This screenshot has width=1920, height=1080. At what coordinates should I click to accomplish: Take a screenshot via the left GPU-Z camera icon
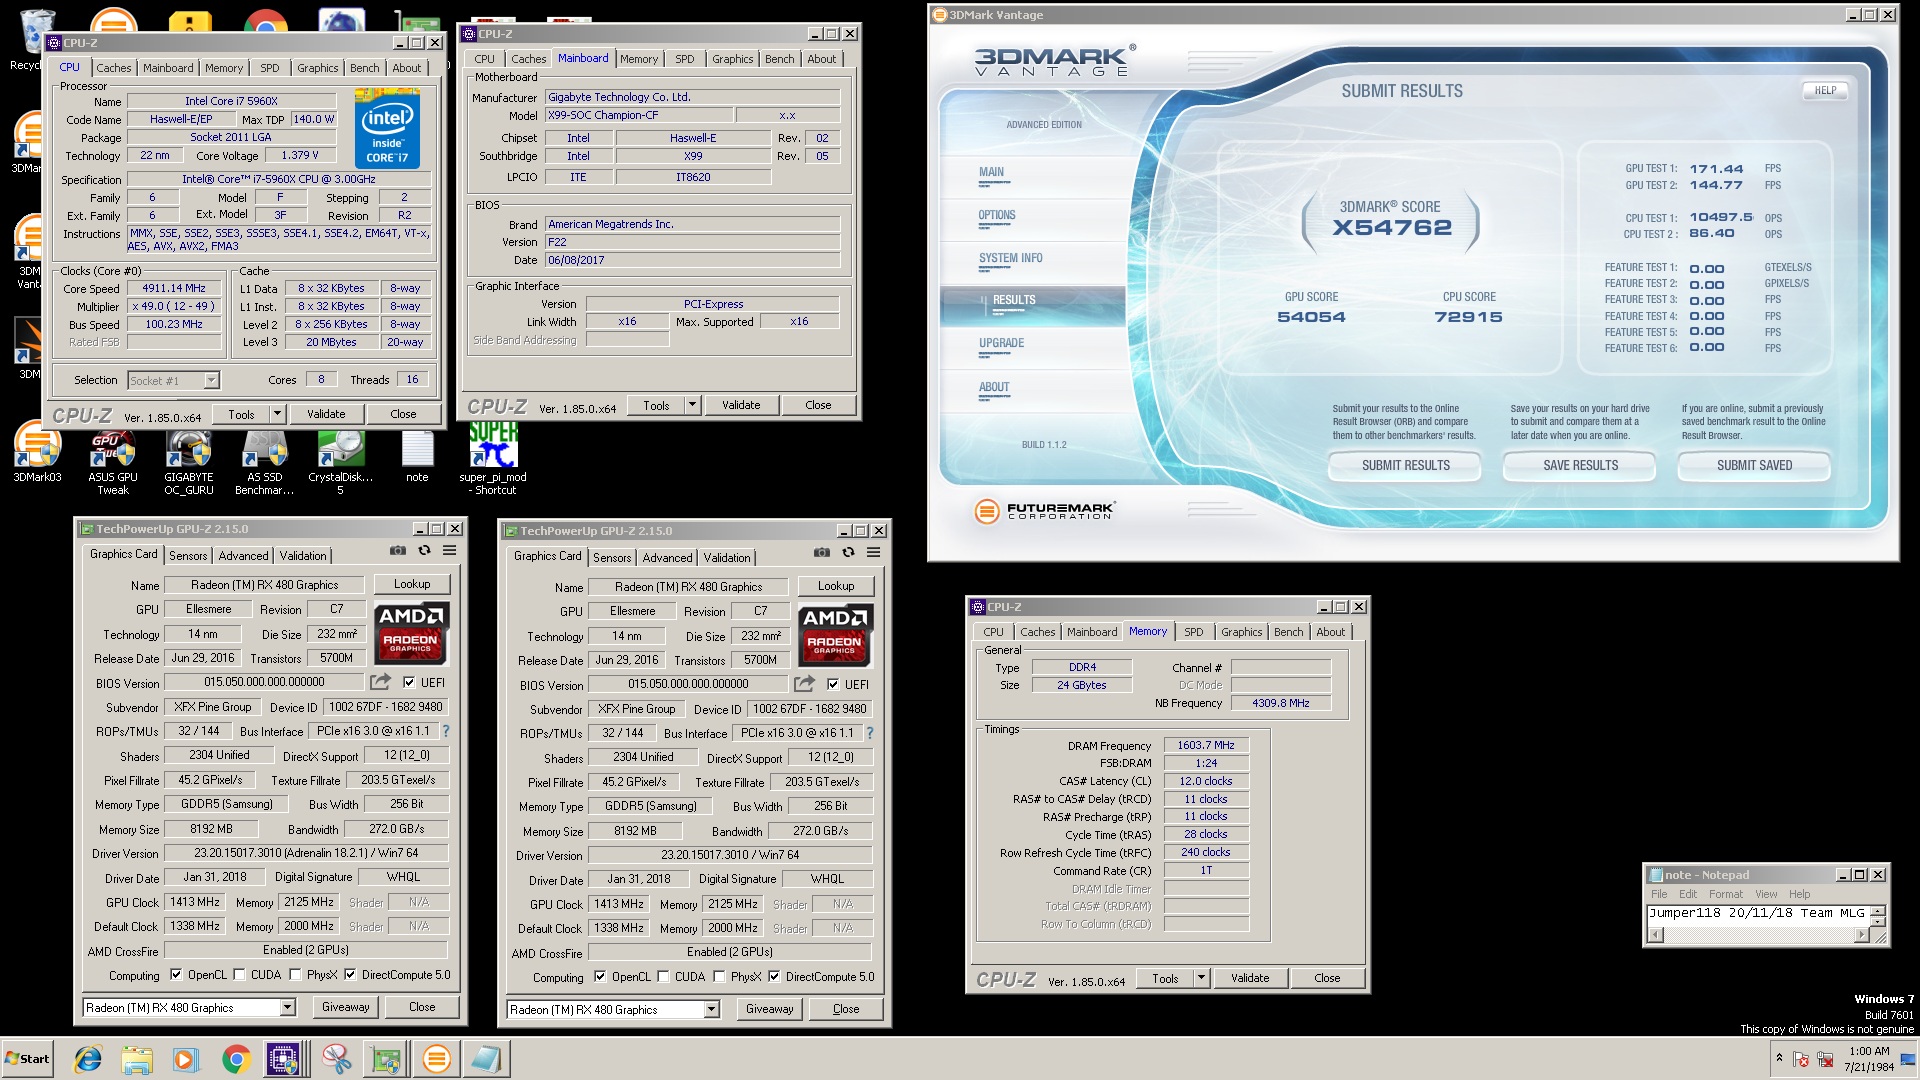tap(398, 551)
